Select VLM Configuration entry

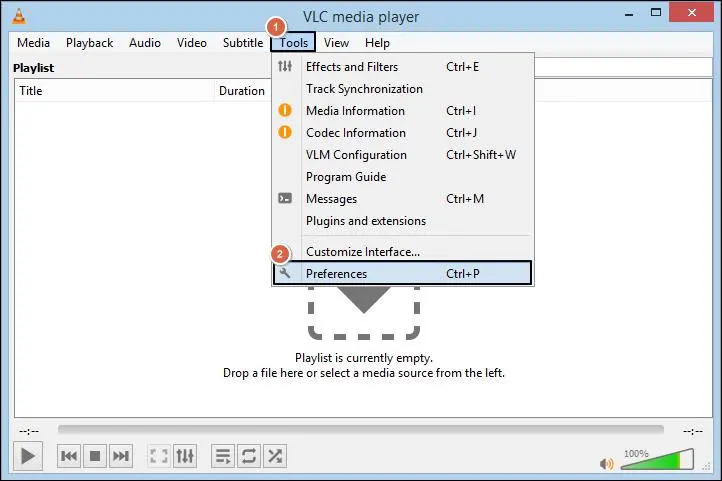coord(403,155)
